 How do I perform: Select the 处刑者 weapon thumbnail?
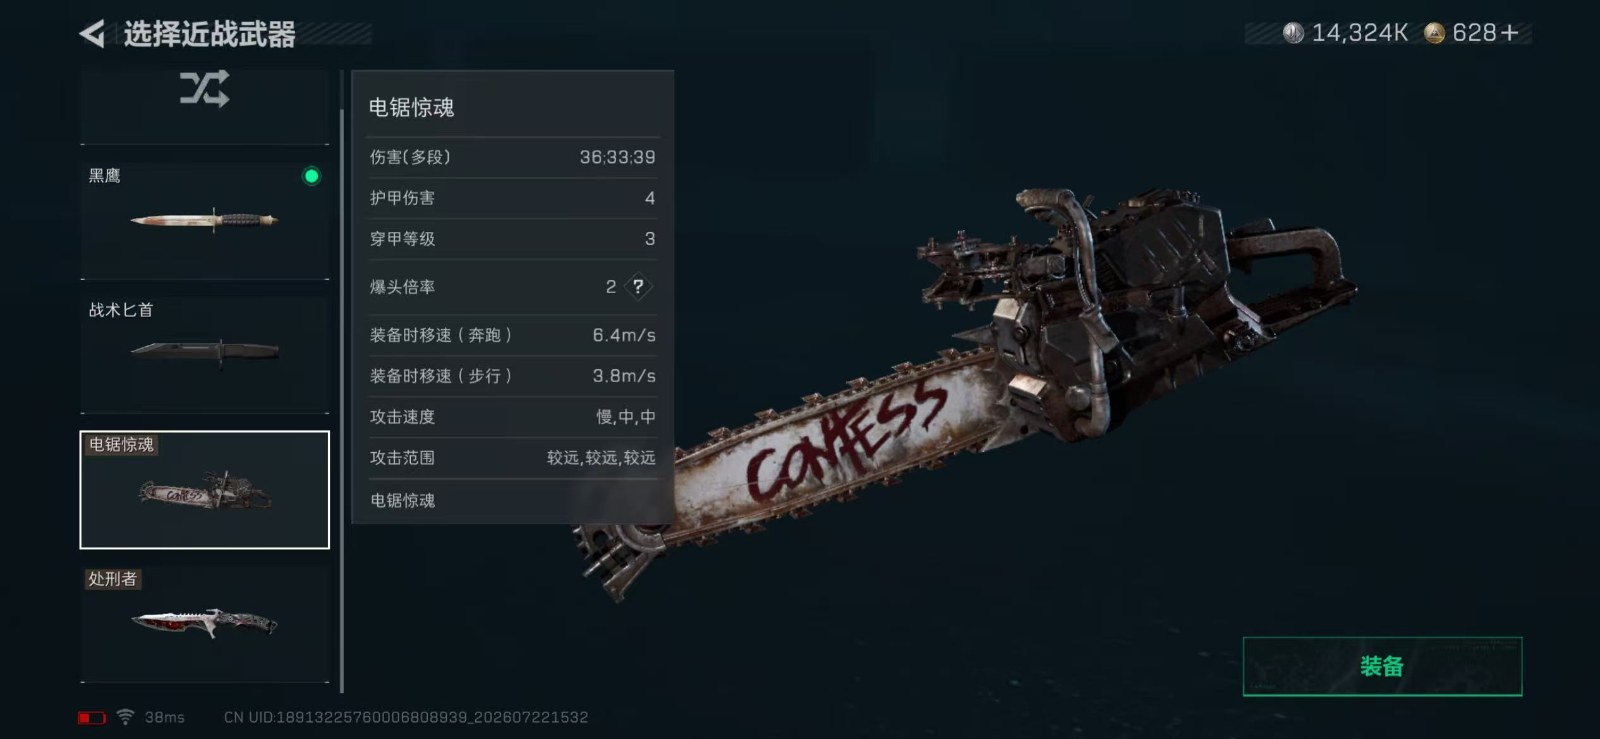tap(205, 624)
